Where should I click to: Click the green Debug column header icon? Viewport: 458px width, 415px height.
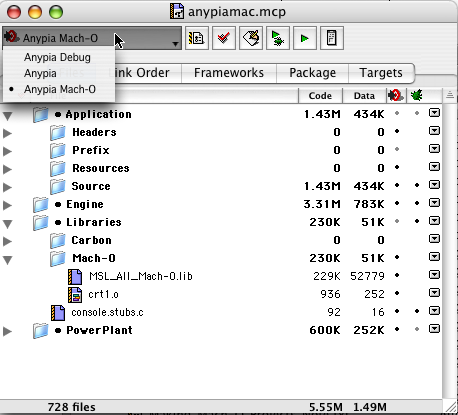pyautogui.click(x=416, y=96)
